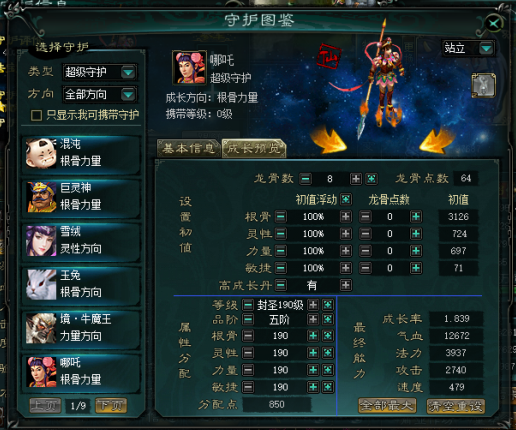Click the silver equipment icon beside the model
516x430 pixels.
(483, 86)
